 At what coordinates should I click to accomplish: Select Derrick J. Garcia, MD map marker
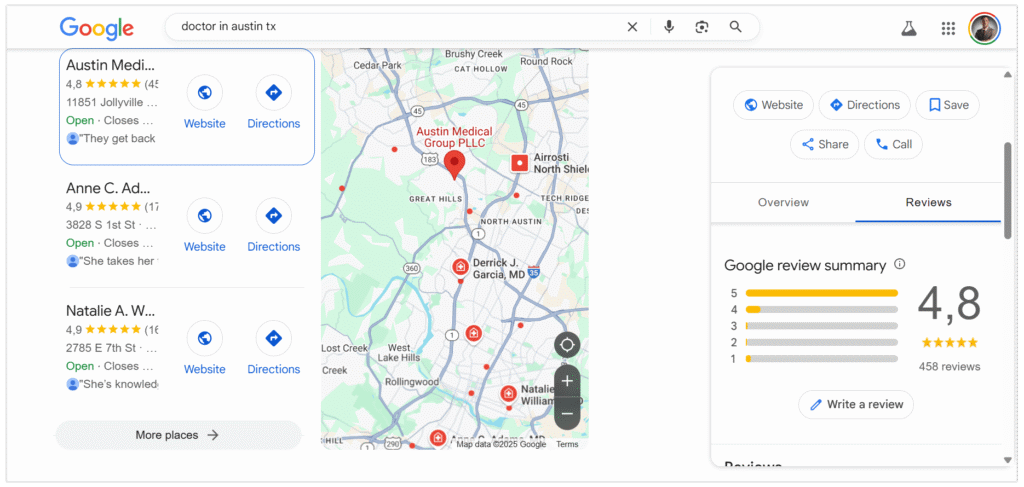pos(460,266)
